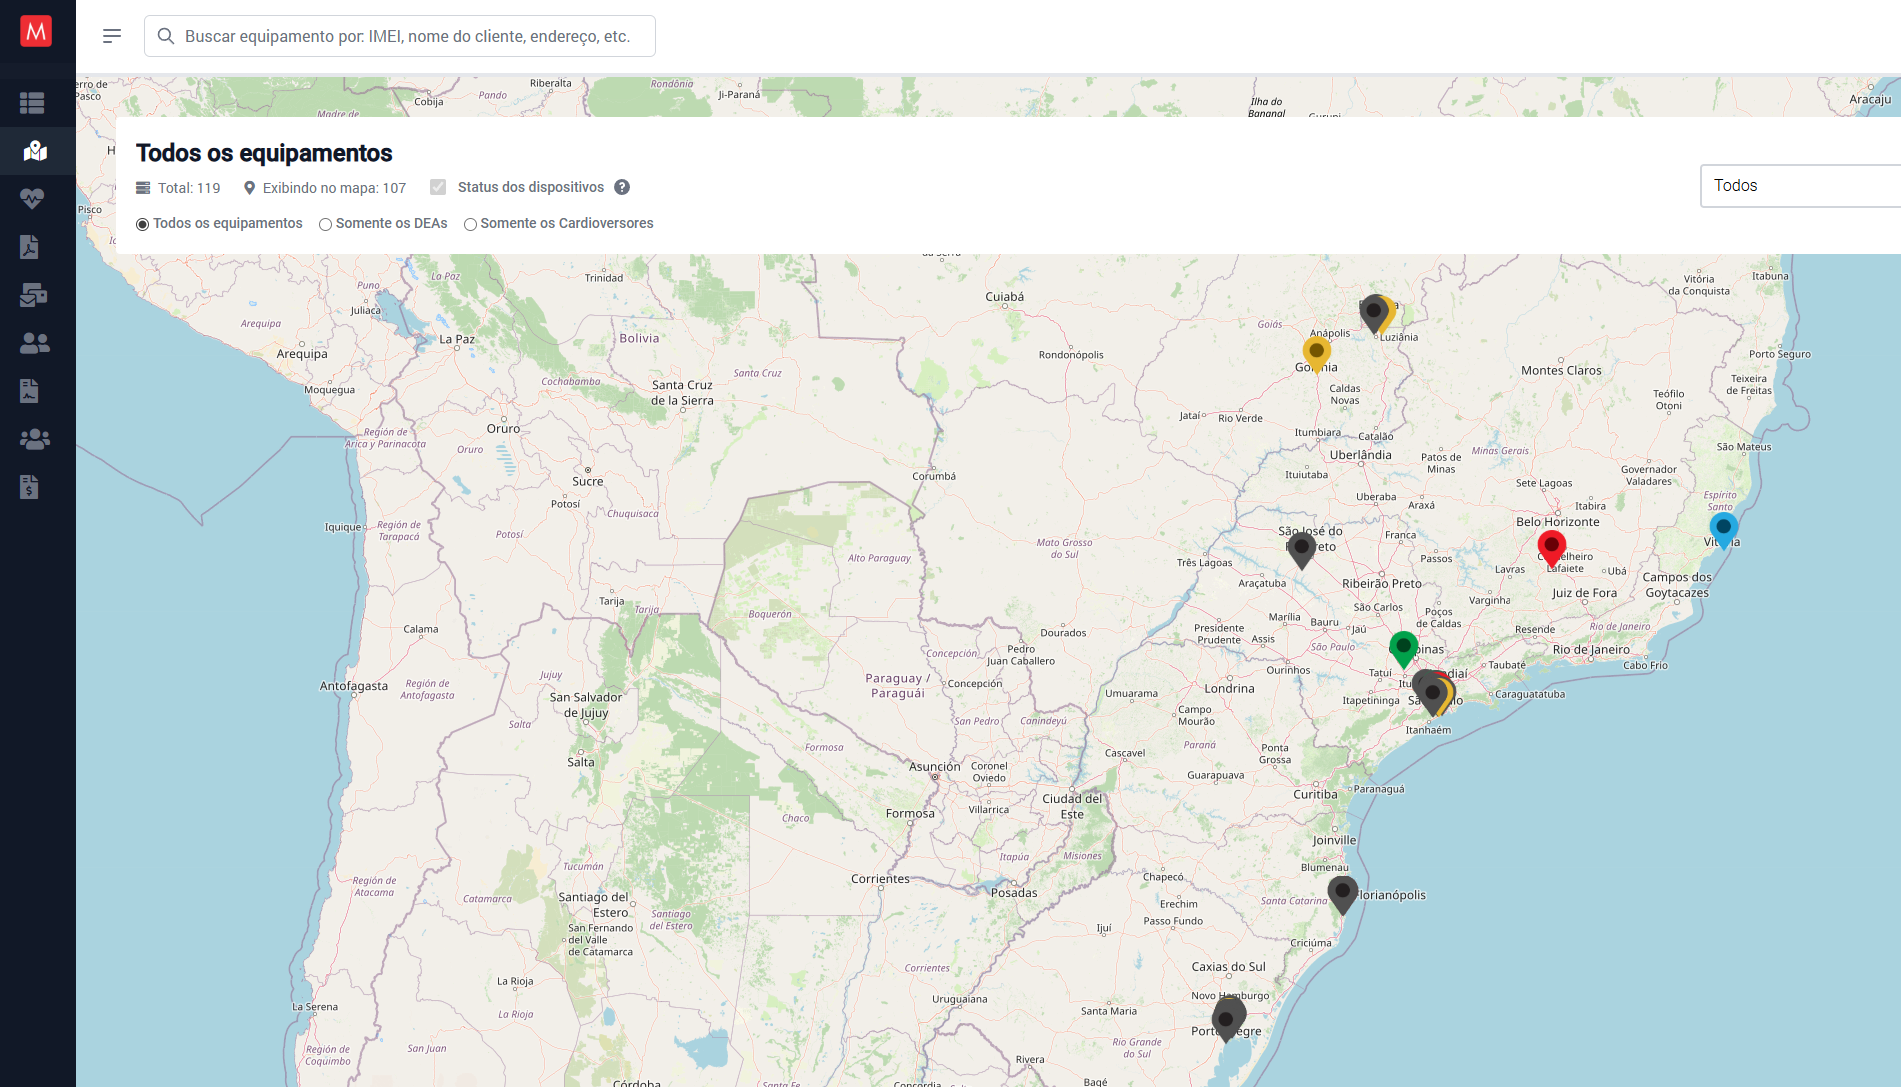The image size is (1901, 1087).
Task: Open the PDF documents section
Action: [x=31, y=247]
